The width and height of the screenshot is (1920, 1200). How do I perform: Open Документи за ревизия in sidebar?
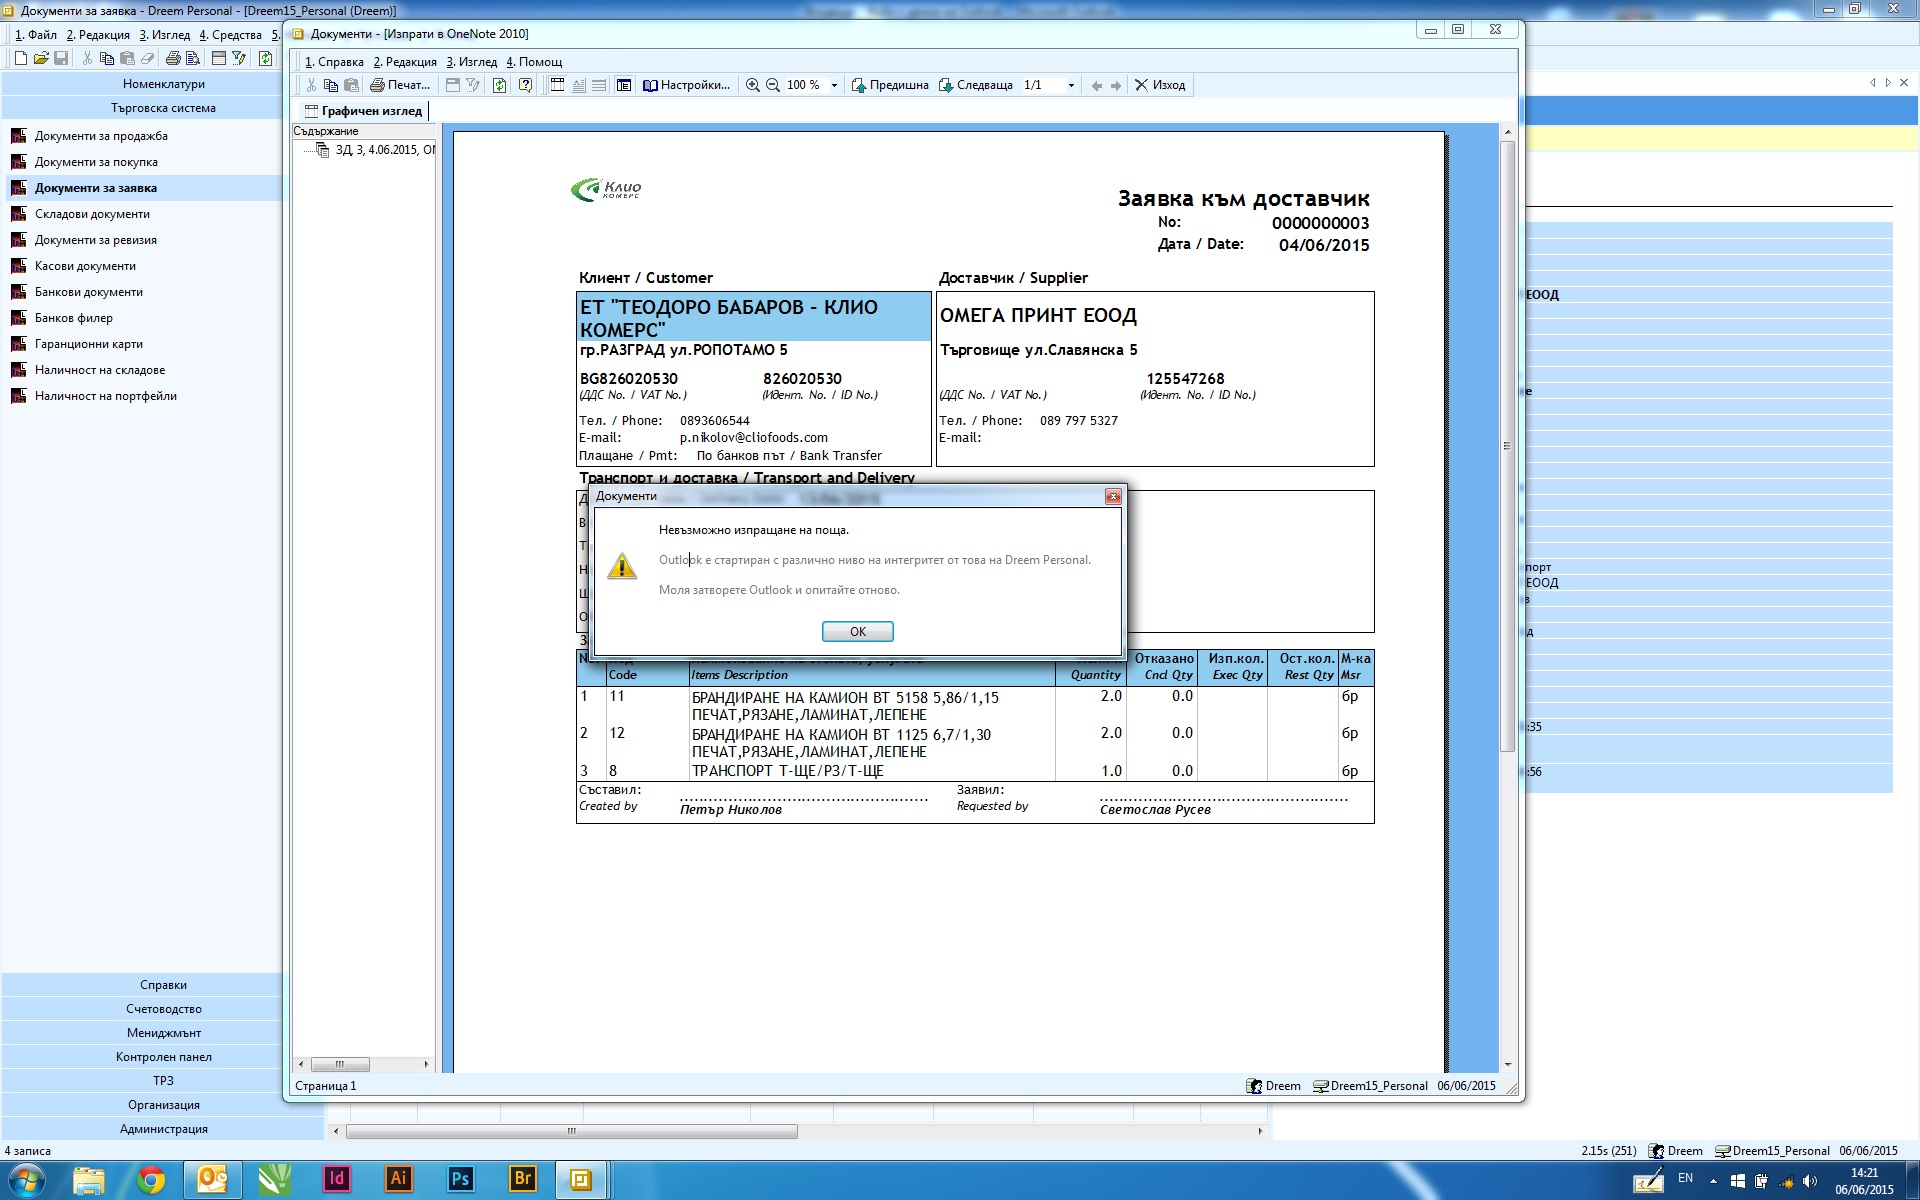(x=96, y=240)
